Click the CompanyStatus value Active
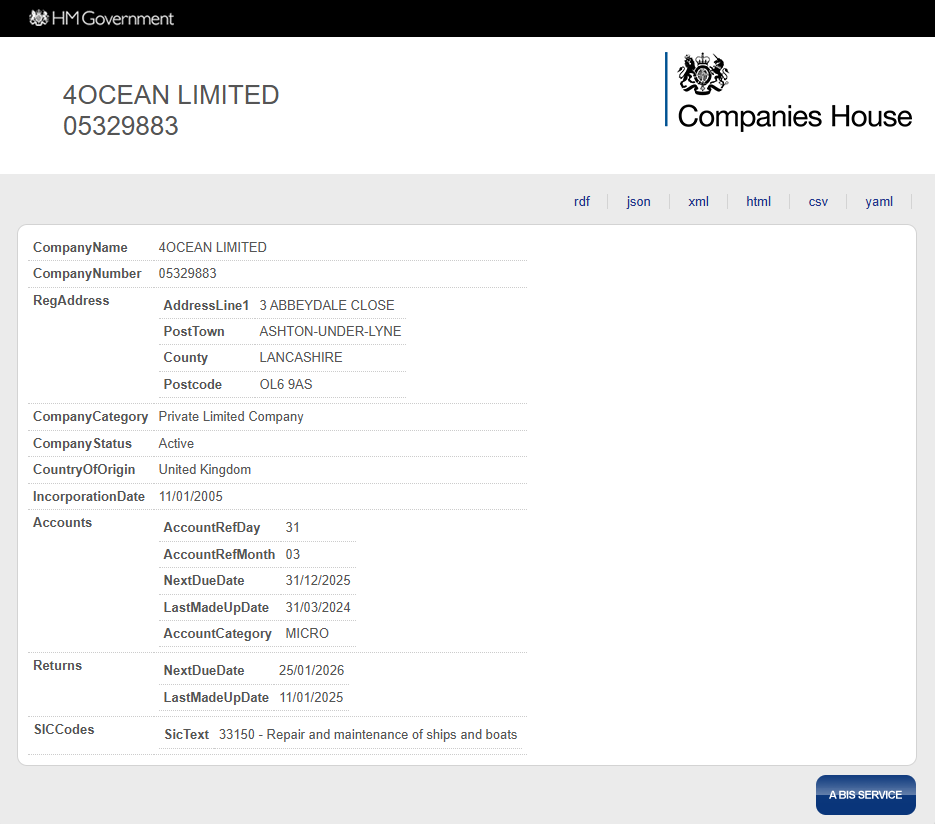Image resolution: width=935 pixels, height=824 pixels. [176, 444]
